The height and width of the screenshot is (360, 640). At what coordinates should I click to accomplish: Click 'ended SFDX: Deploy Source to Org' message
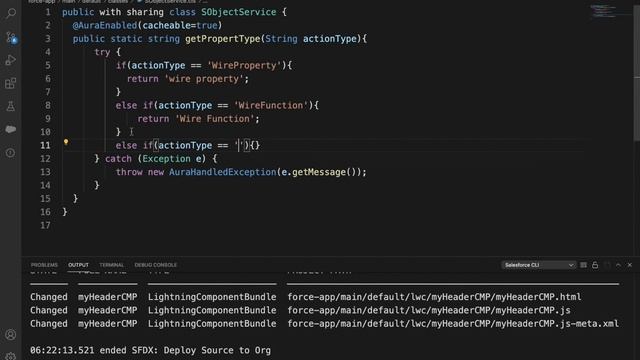click(x=185, y=350)
